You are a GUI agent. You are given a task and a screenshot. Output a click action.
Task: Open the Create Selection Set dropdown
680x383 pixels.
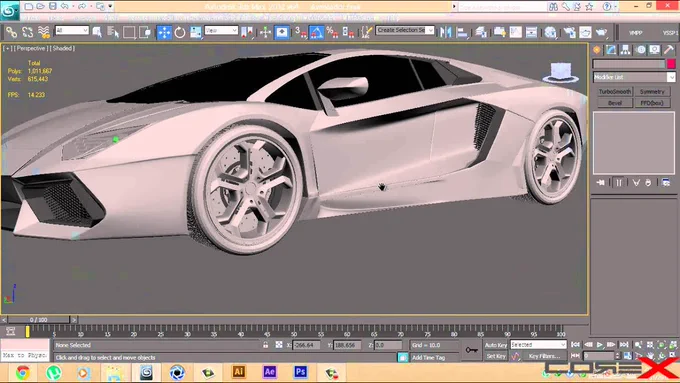pos(405,30)
